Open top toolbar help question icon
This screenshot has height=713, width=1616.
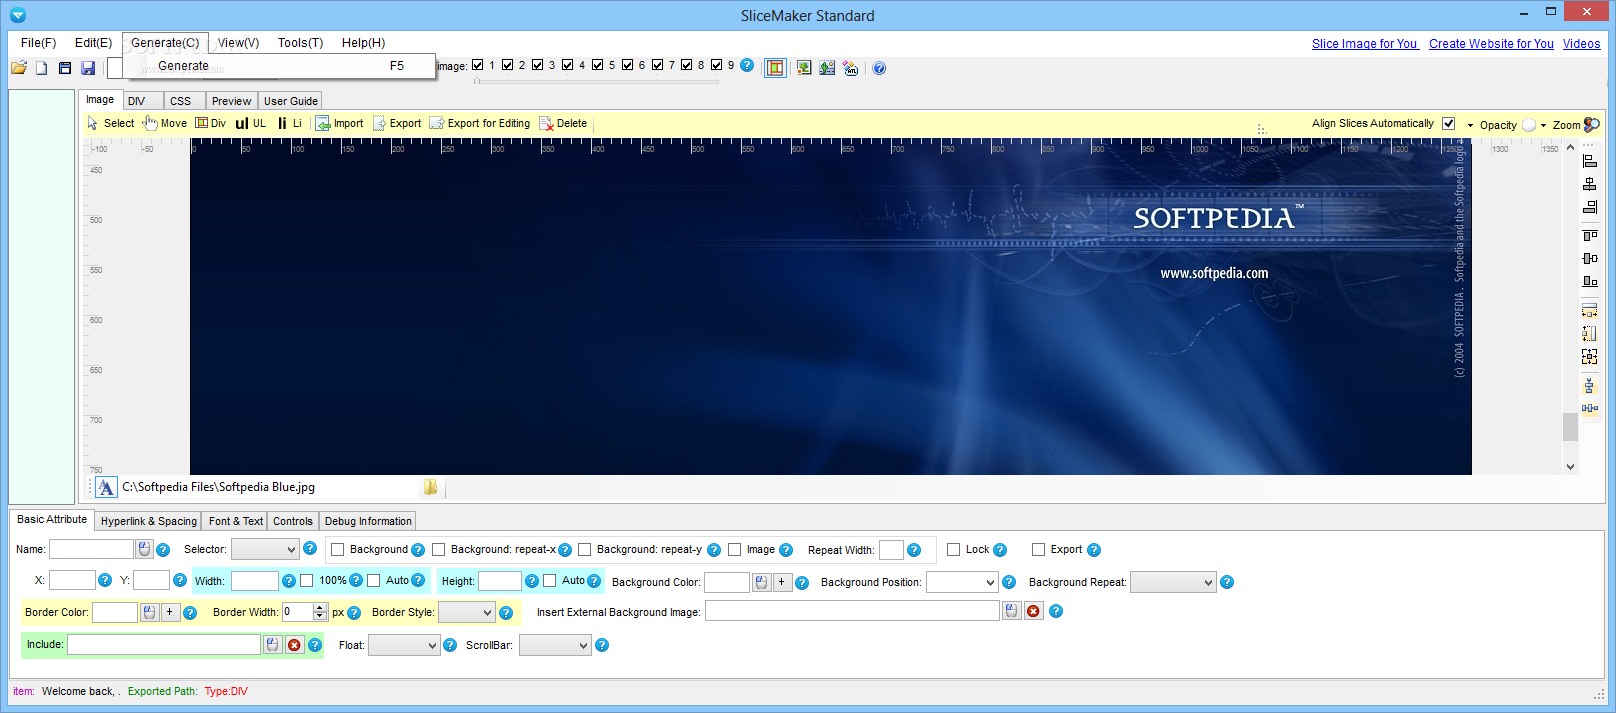coord(879,68)
